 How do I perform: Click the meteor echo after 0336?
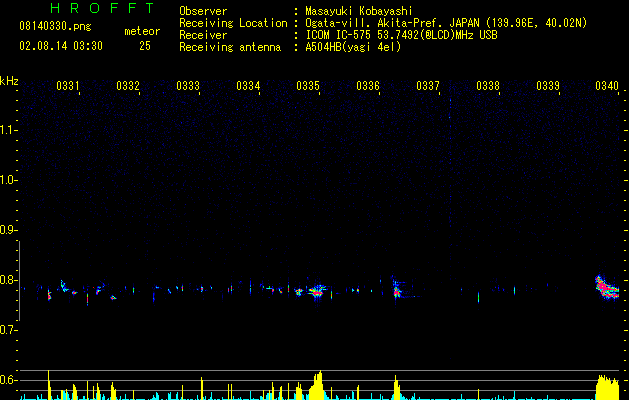pos(397,290)
